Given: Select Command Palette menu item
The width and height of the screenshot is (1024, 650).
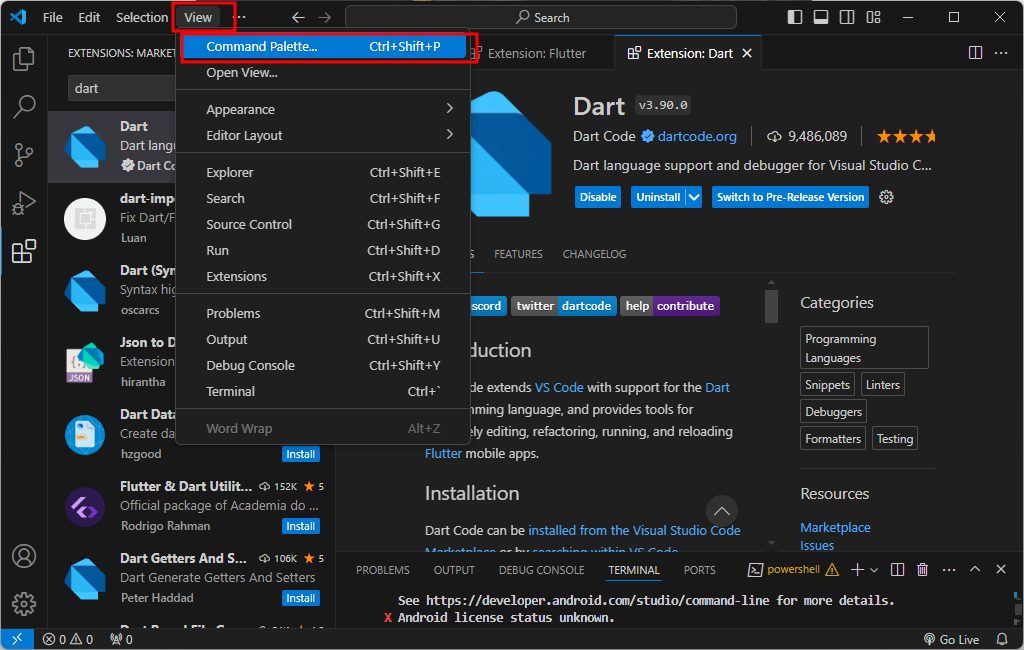Looking at the screenshot, I should click(x=323, y=46).
